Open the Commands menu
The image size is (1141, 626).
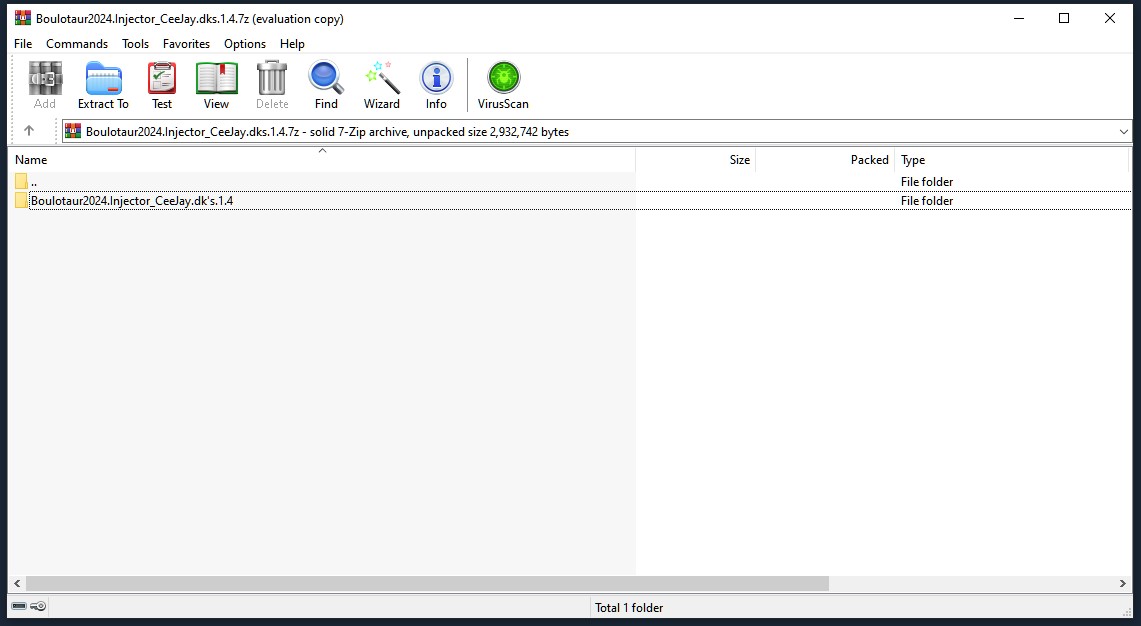pos(77,44)
